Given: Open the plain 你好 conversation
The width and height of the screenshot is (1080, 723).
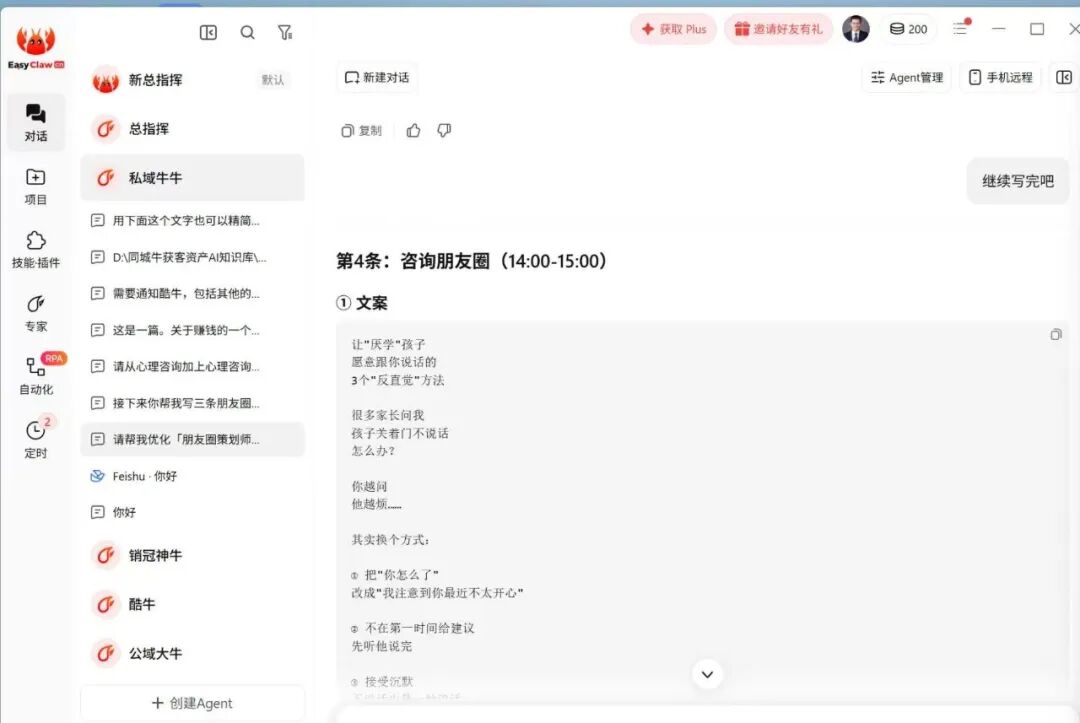Looking at the screenshot, I should coord(192,512).
